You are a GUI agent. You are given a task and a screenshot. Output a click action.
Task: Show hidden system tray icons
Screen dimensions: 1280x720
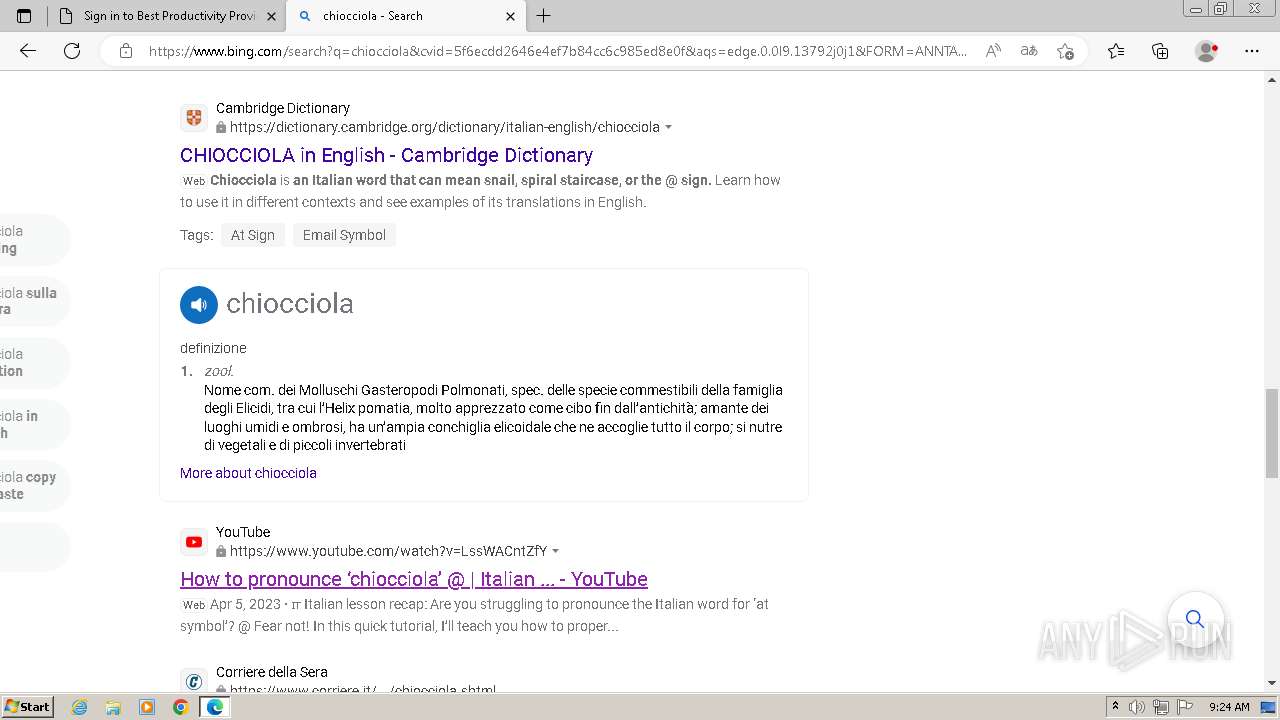click(x=1115, y=707)
